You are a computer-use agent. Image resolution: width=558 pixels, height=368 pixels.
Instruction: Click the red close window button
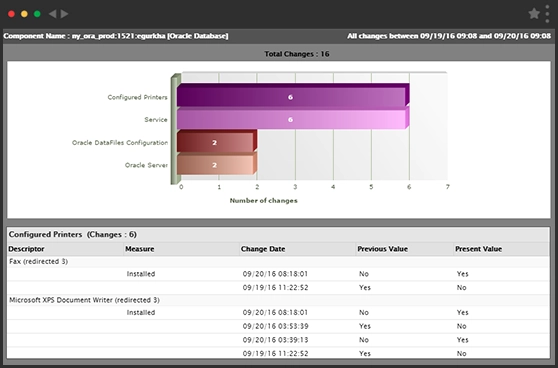click(x=11, y=14)
